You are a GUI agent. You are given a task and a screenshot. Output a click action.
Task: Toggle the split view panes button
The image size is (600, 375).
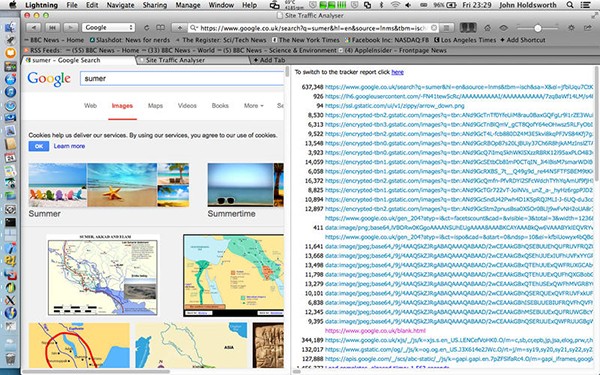[468, 28]
